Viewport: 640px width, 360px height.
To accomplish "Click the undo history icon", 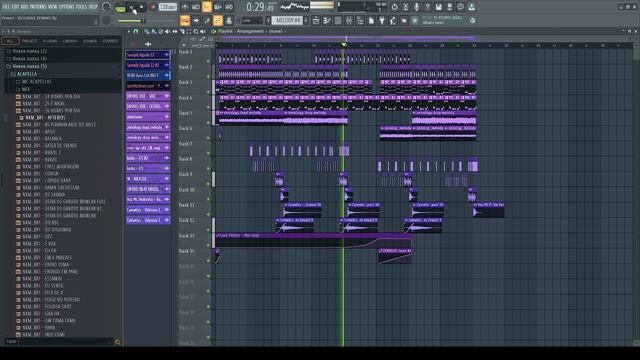I will tap(394, 7).
